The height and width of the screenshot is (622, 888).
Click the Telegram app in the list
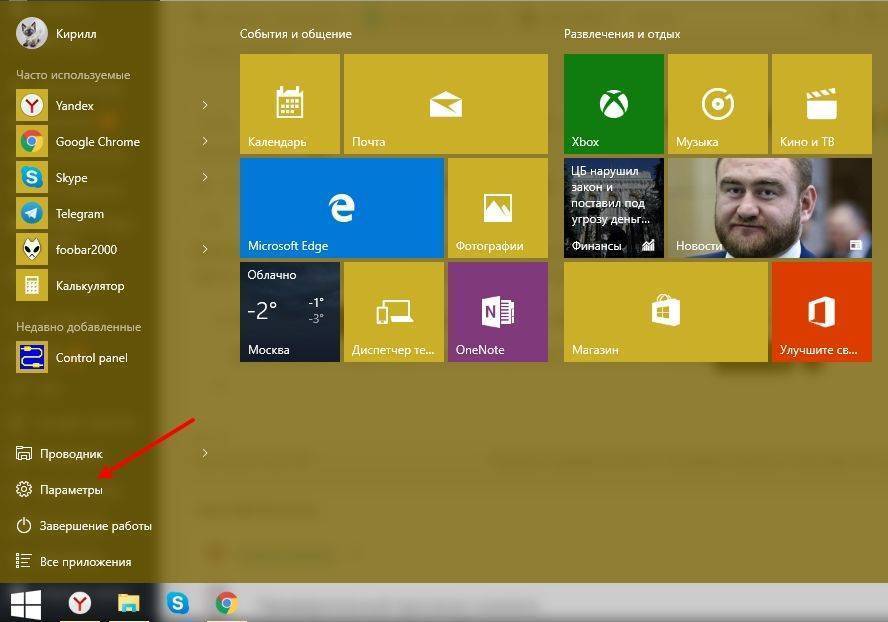point(79,214)
